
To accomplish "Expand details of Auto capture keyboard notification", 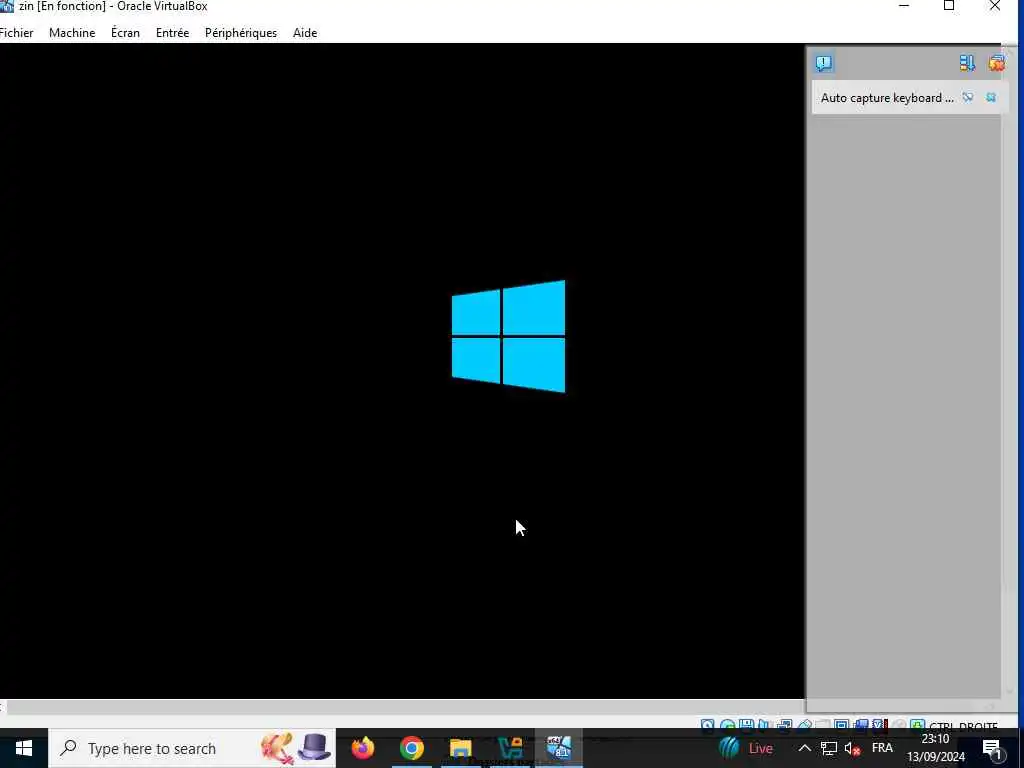I will pyautogui.click(x=968, y=97).
